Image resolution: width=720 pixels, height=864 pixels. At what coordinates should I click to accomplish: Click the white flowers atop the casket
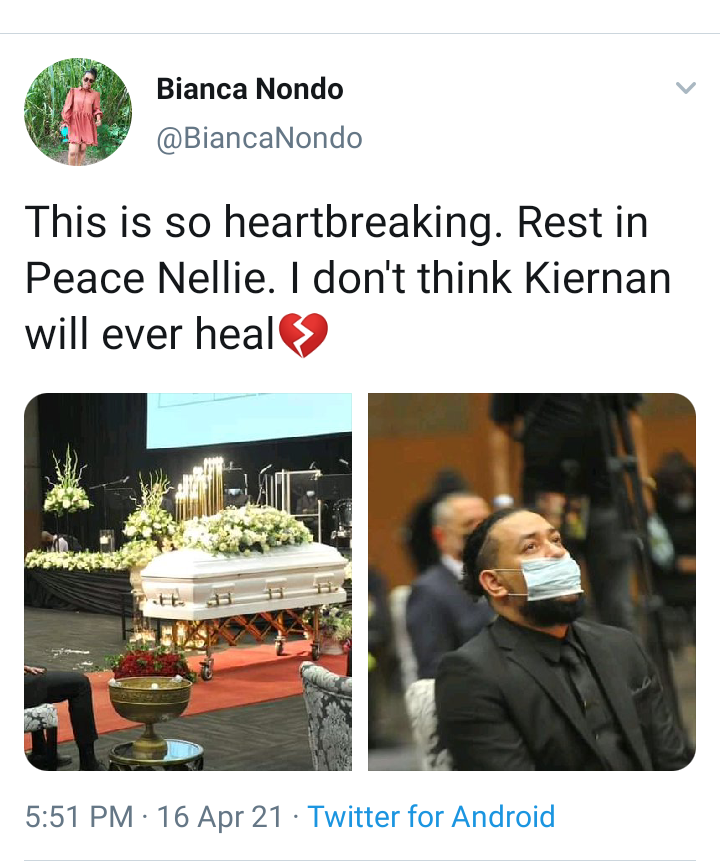[x=246, y=530]
